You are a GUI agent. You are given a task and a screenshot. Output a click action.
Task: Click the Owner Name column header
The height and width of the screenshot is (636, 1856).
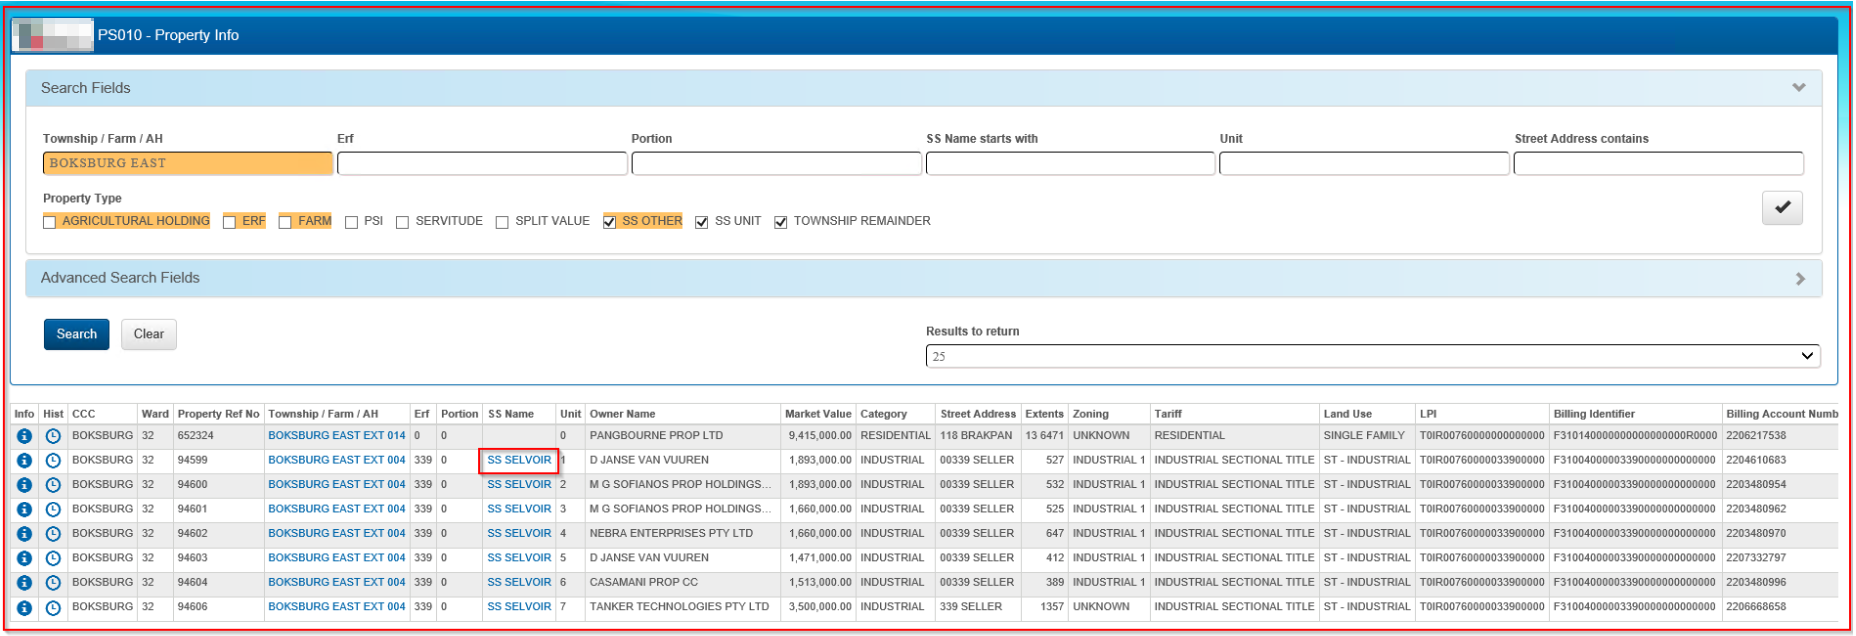[622, 414]
